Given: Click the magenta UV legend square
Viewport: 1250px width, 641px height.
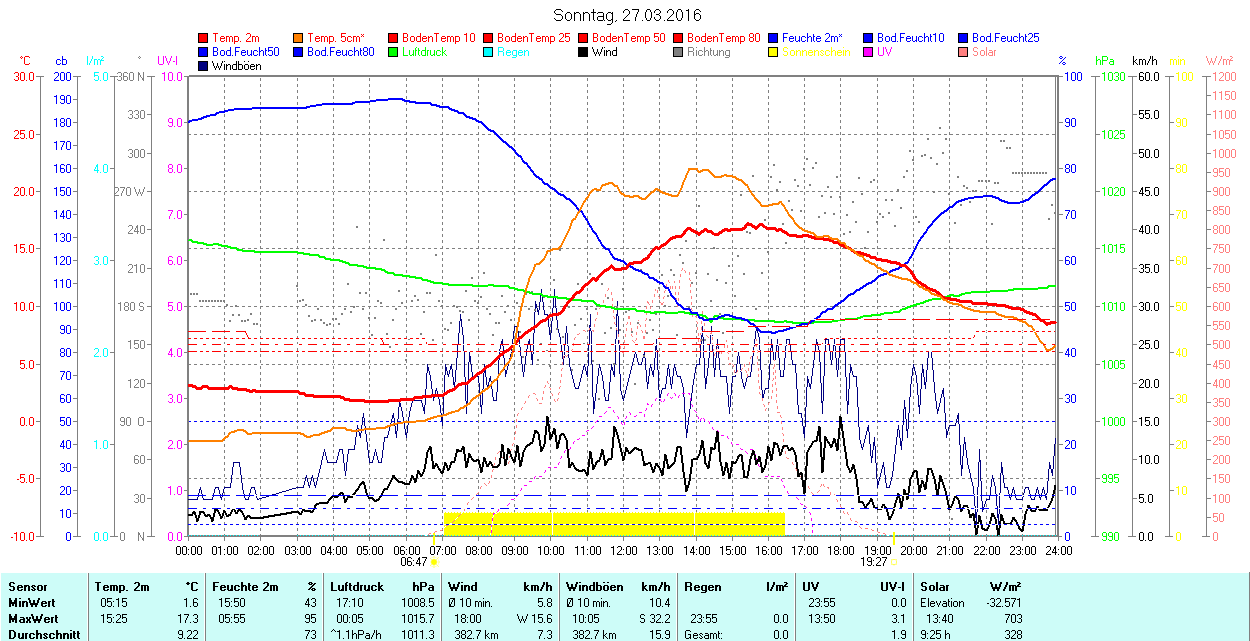Looking at the screenshot, I should (869, 52).
